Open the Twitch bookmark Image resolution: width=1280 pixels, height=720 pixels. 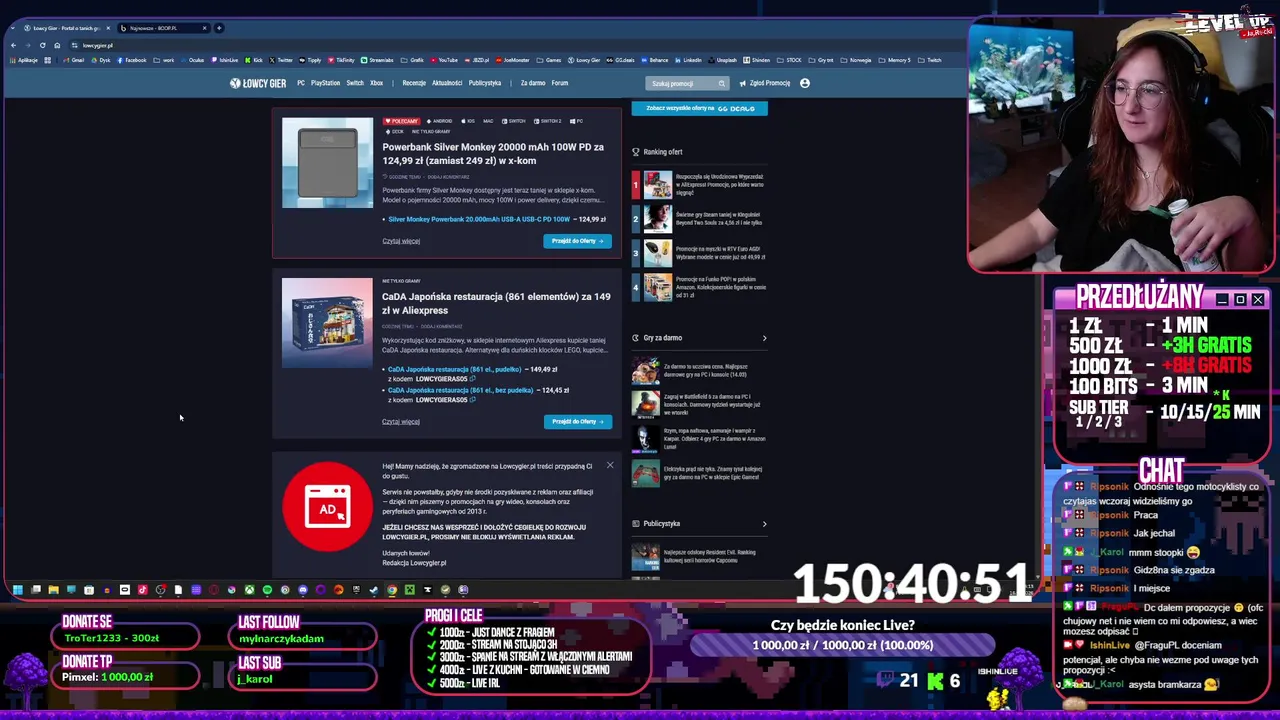tap(929, 60)
